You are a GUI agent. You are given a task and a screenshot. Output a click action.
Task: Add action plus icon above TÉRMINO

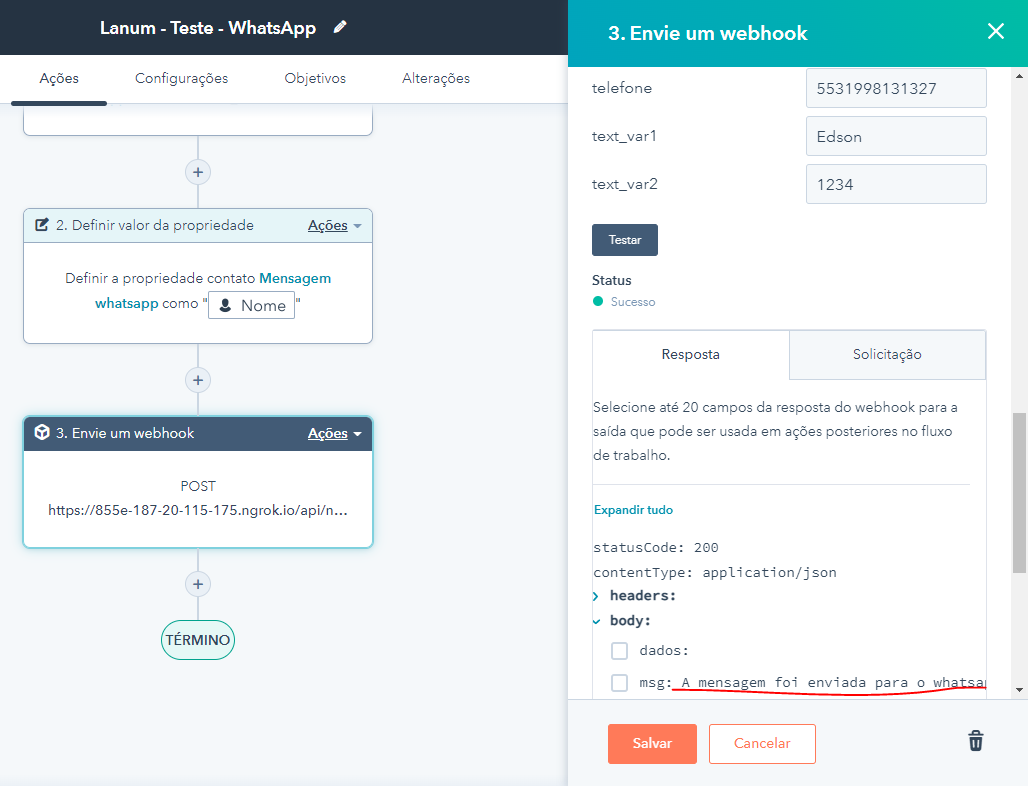tap(198, 584)
